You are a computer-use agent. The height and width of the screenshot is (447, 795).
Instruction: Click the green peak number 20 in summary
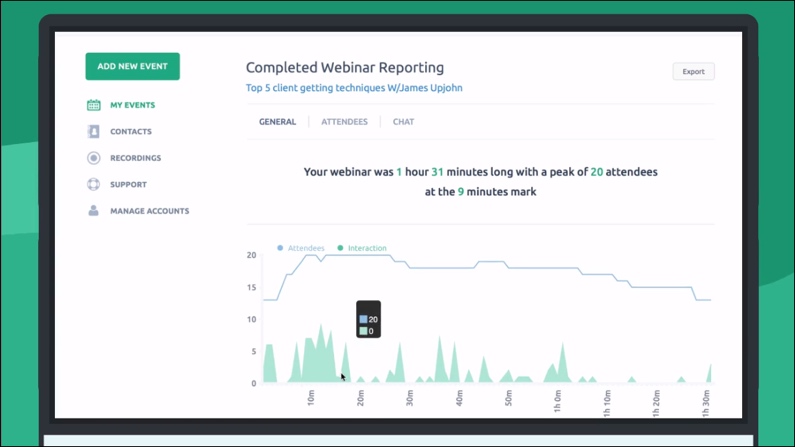click(597, 172)
